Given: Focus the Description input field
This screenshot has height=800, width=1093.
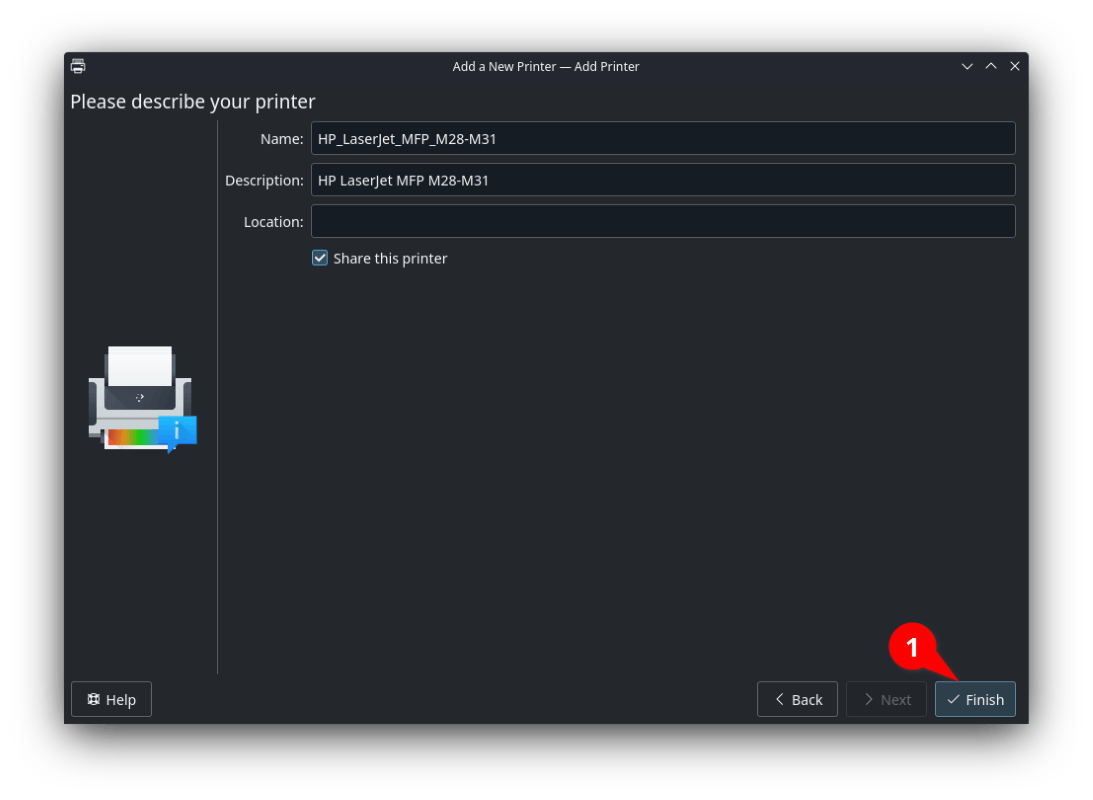Looking at the screenshot, I should tap(663, 180).
